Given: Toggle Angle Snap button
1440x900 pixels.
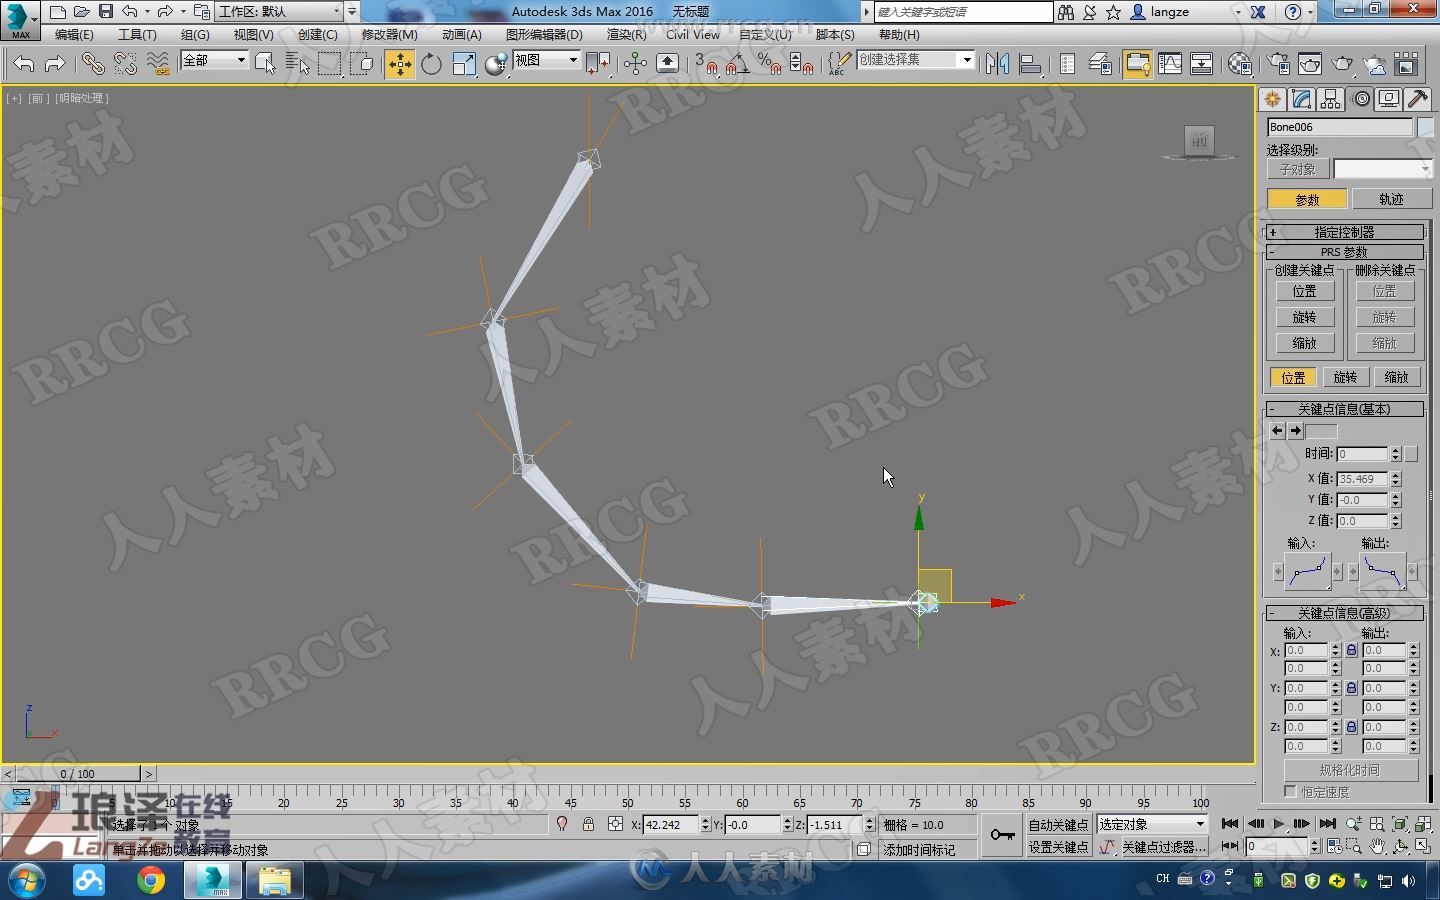Looking at the screenshot, I should click(737, 64).
